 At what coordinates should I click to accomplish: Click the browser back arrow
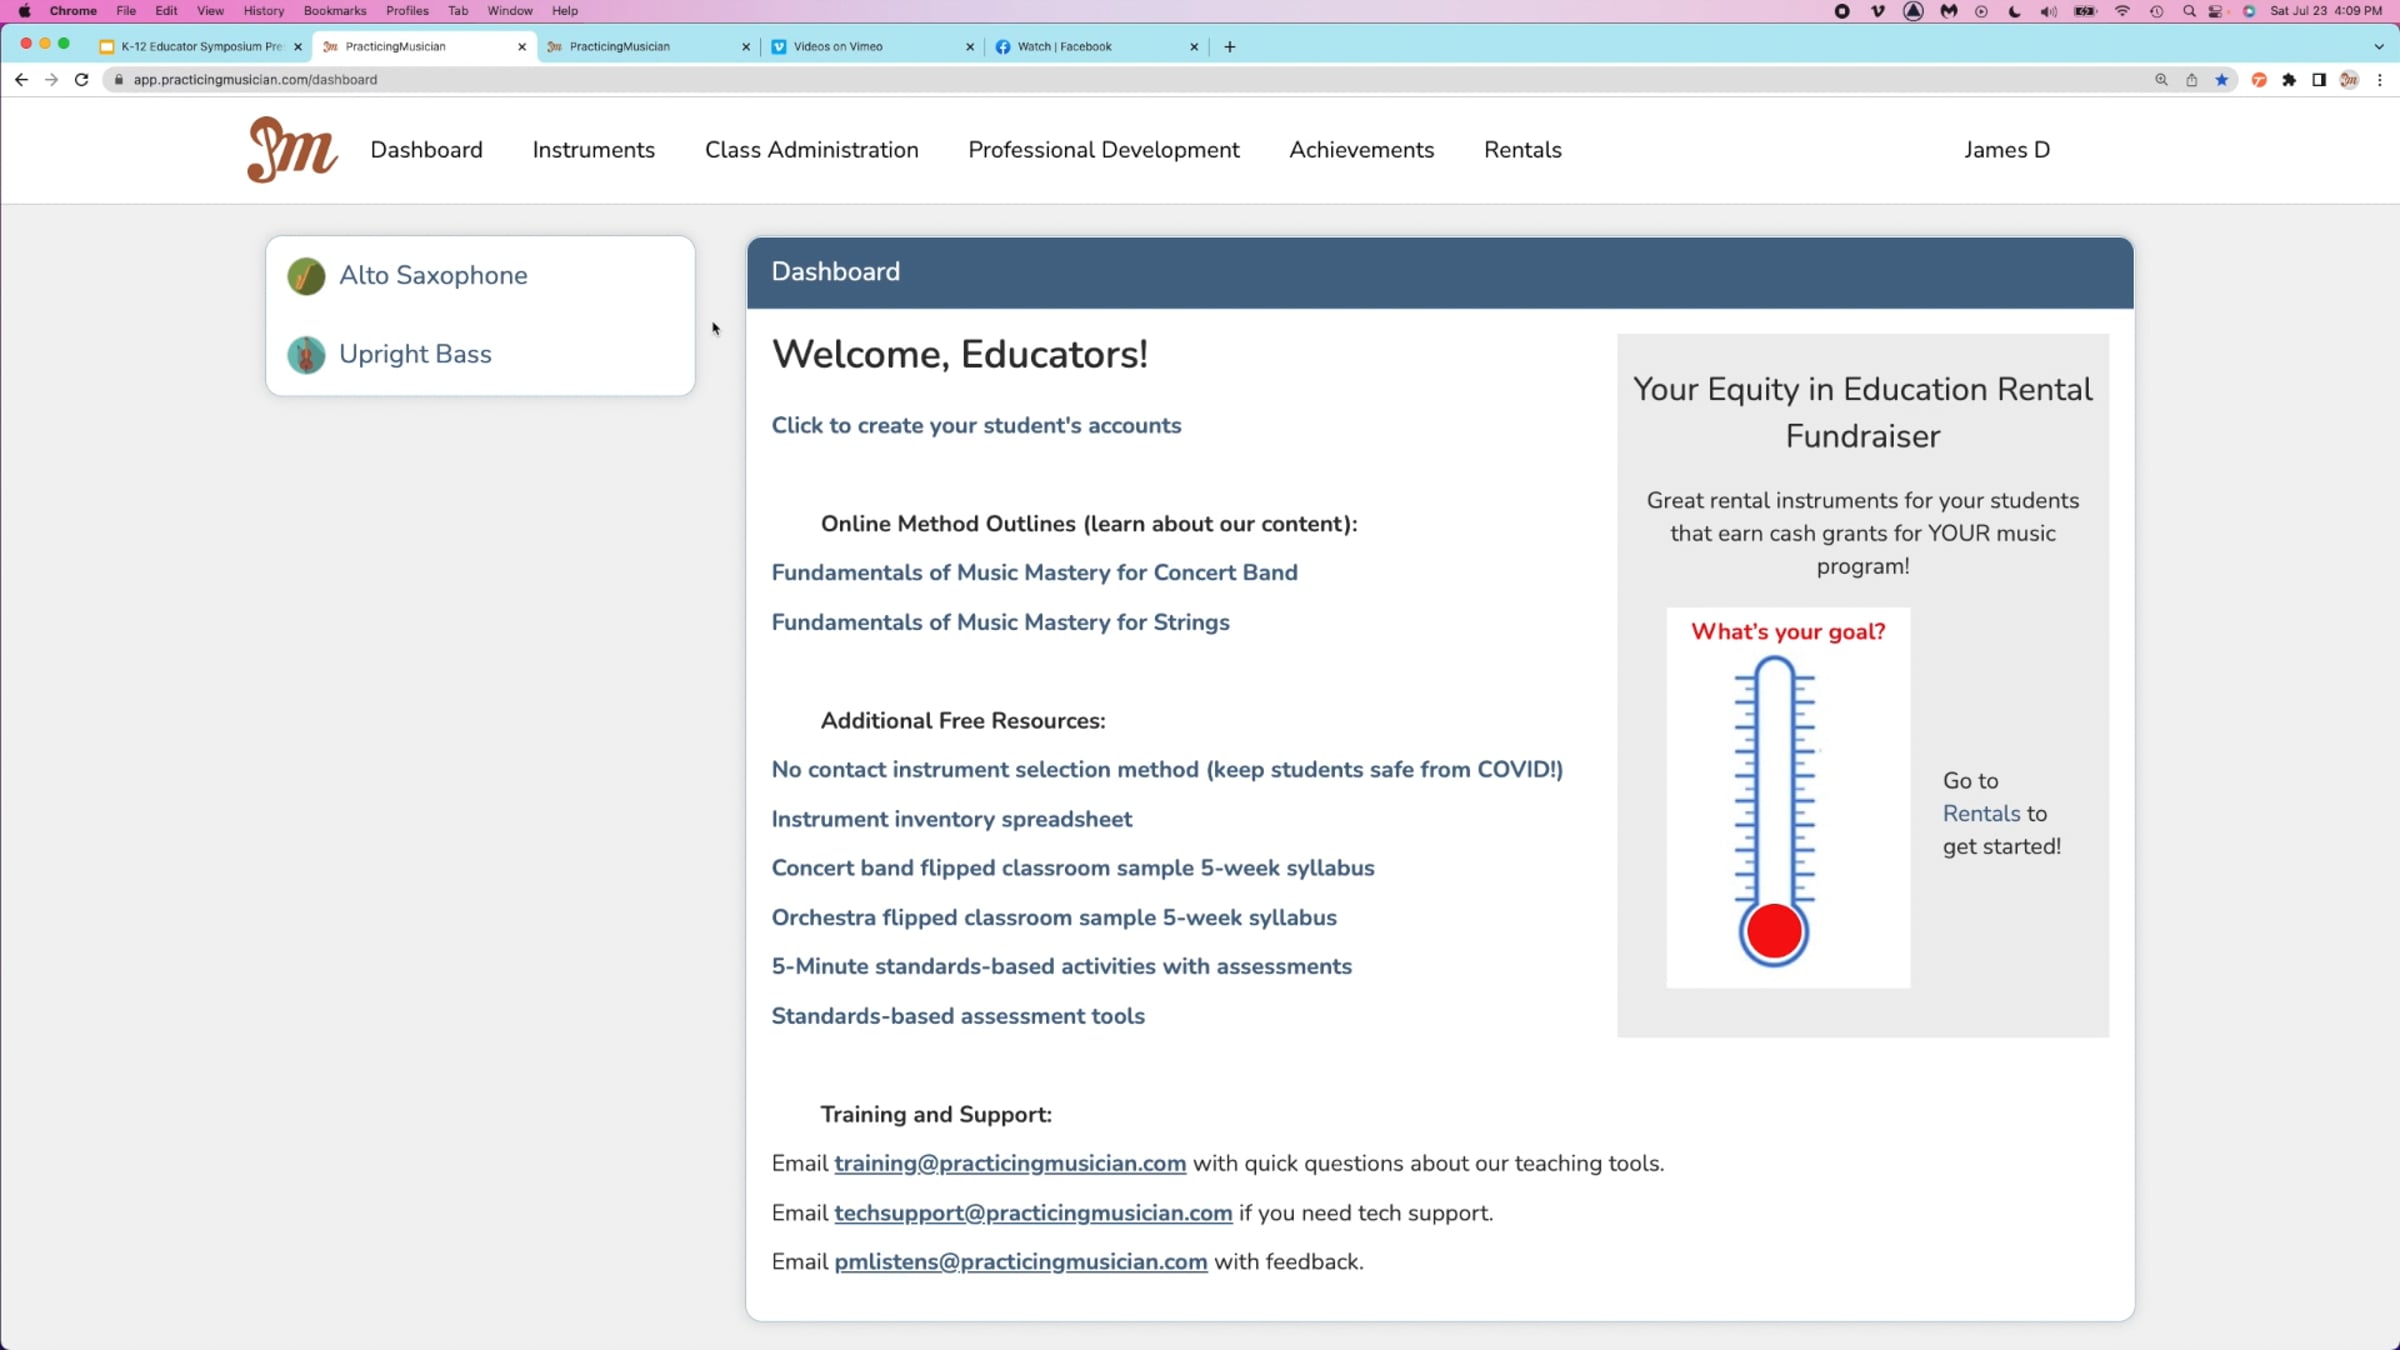[21, 80]
